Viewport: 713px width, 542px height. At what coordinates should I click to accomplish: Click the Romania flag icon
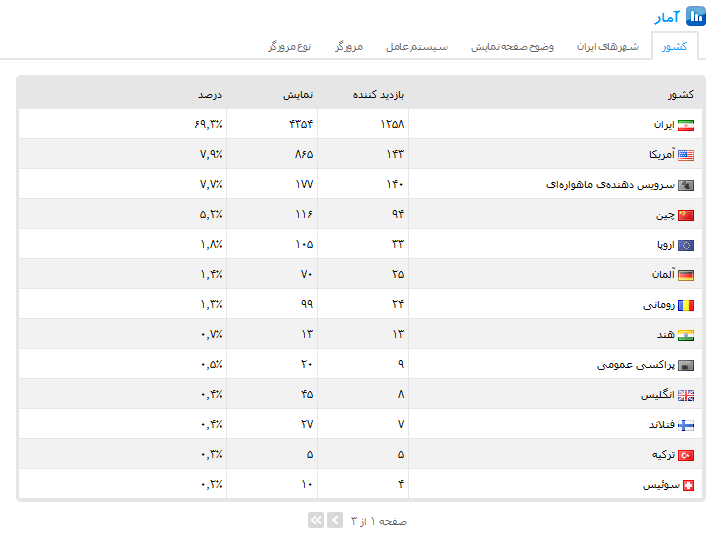click(x=686, y=305)
